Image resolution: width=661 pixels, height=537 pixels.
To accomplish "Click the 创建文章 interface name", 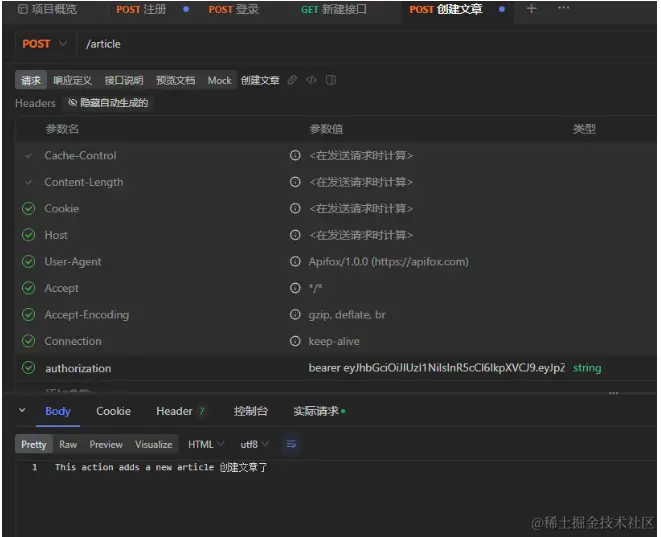I will (x=260, y=80).
